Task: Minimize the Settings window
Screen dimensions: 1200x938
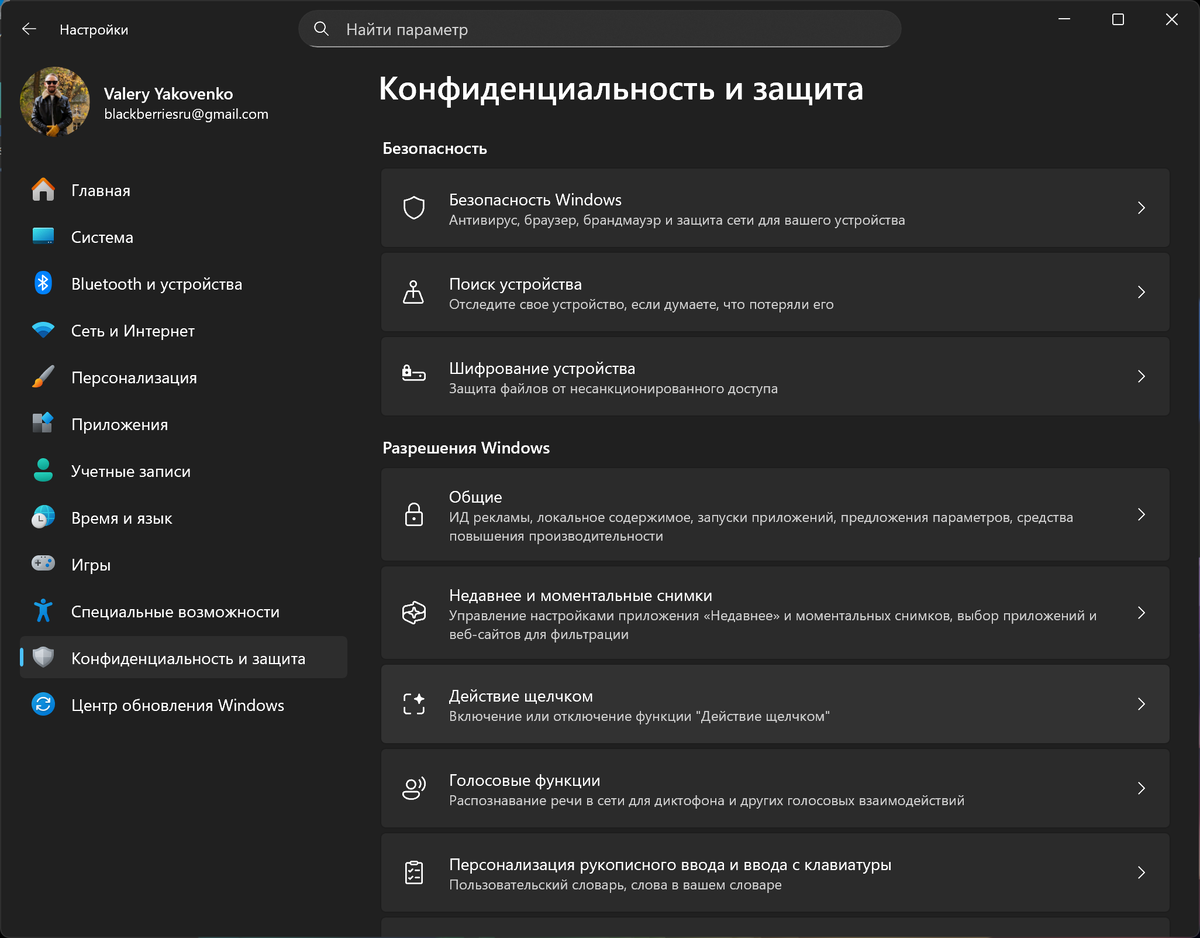Action: (x=1063, y=19)
